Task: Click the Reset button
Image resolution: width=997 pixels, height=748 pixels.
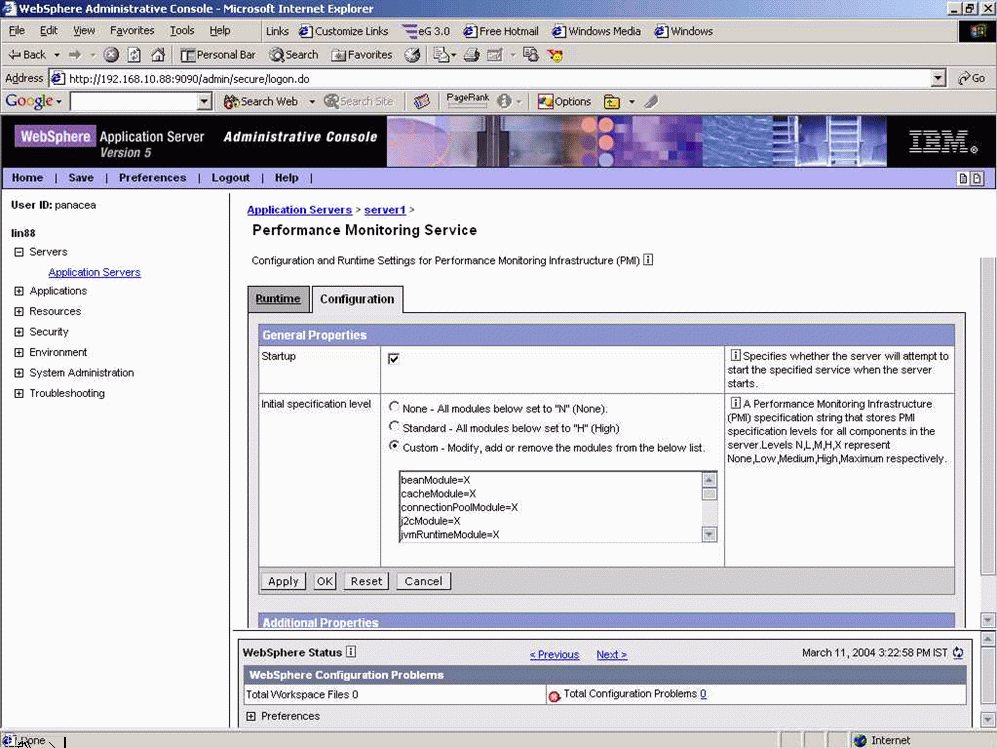Action: coord(366,581)
